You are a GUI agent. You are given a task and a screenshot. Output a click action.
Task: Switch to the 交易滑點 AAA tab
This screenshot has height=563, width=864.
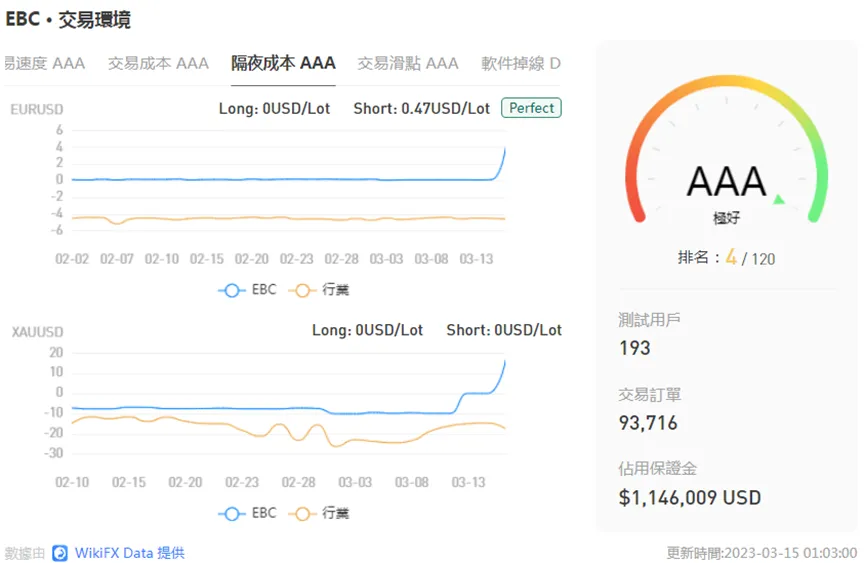[408, 63]
